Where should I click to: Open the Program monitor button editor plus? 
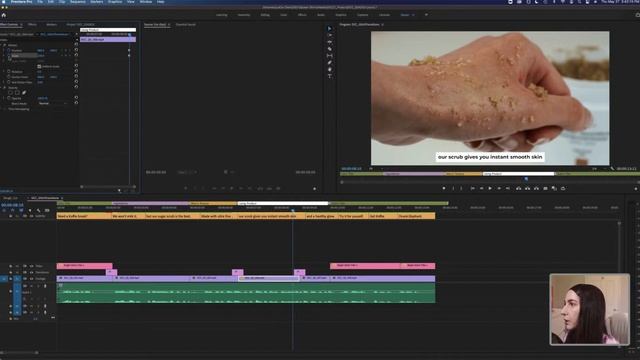[636, 189]
